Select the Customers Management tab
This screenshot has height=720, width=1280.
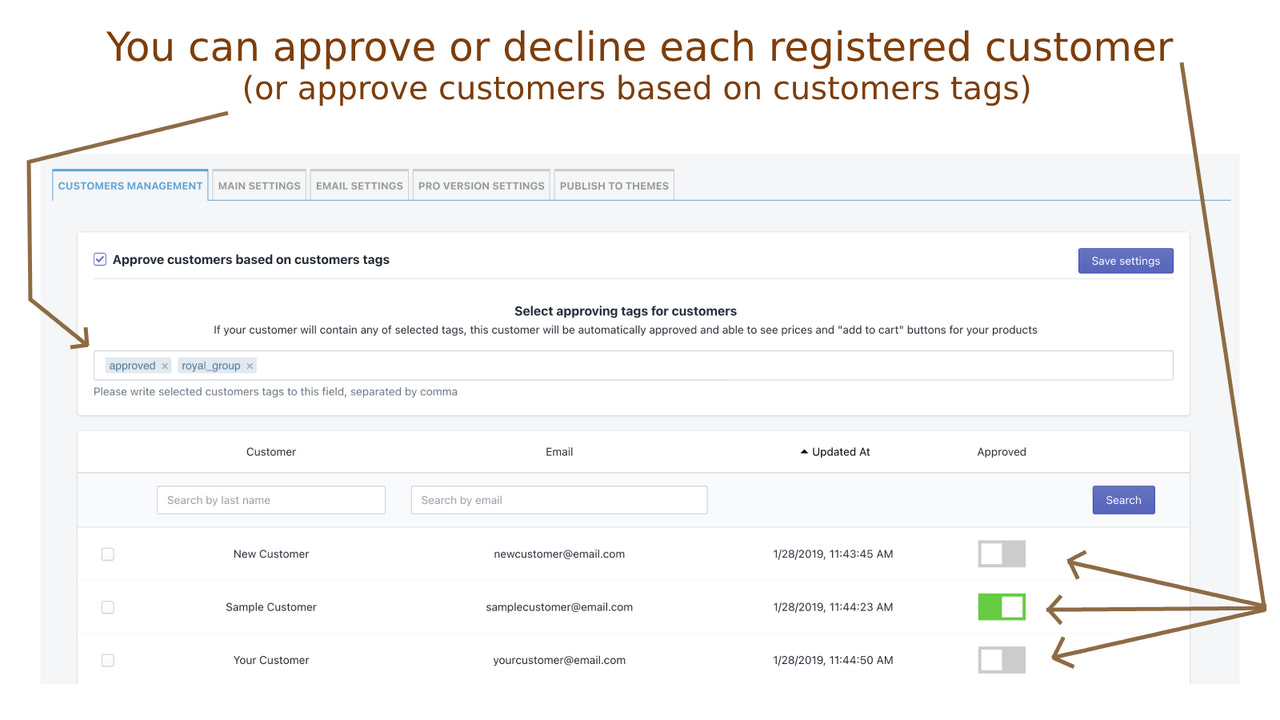click(x=130, y=184)
